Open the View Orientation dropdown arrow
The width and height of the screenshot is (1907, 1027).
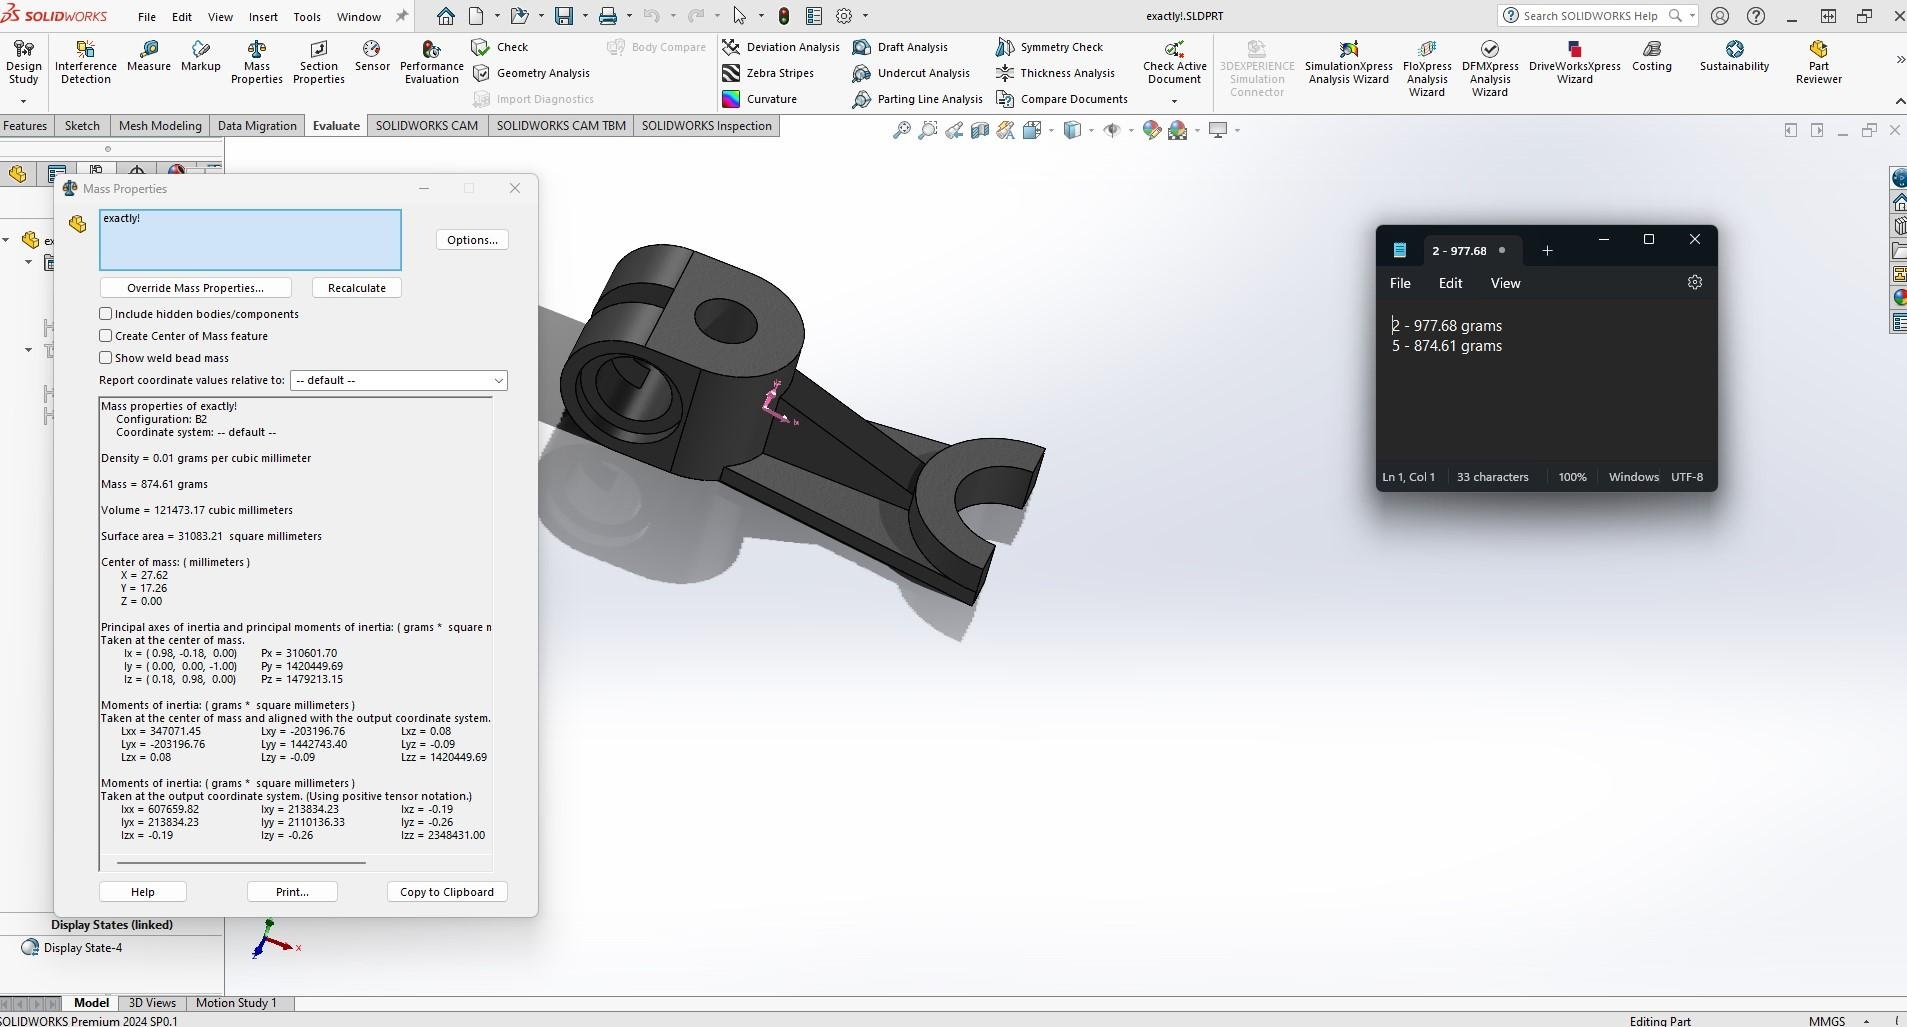pyautogui.click(x=1051, y=130)
